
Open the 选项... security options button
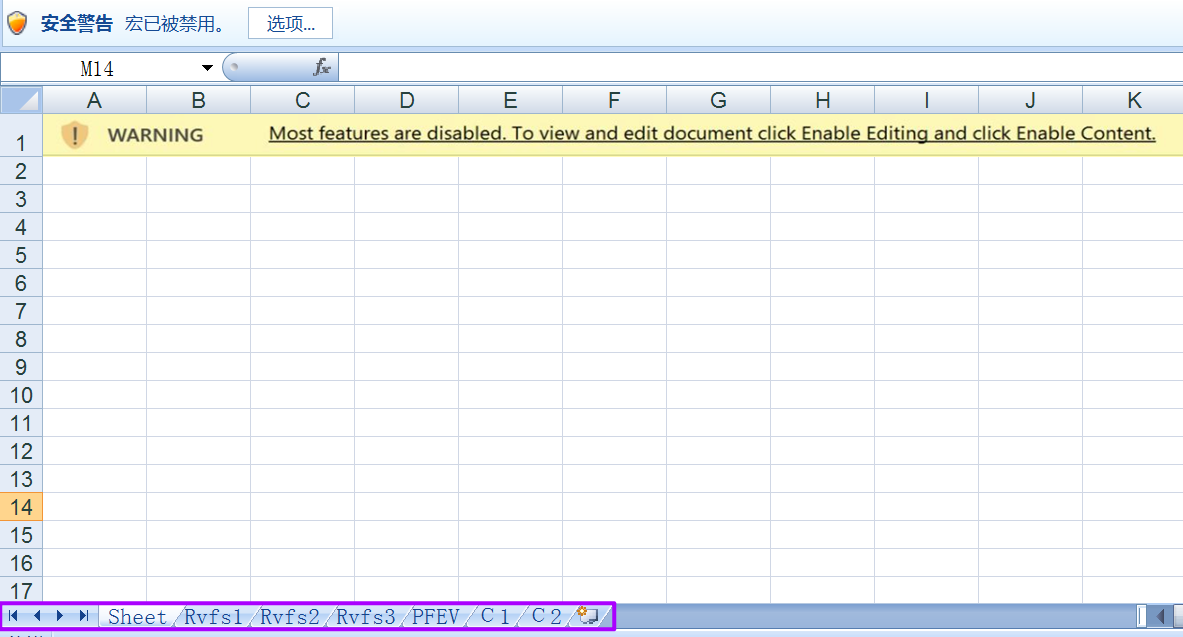pyautogui.click(x=290, y=23)
